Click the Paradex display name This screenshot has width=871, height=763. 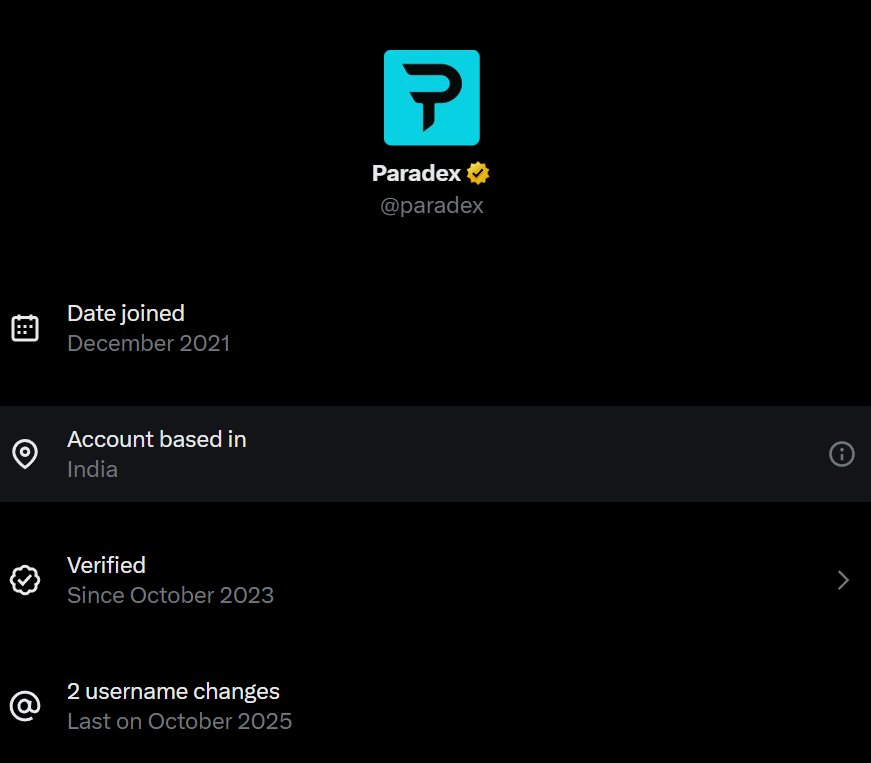[416, 173]
